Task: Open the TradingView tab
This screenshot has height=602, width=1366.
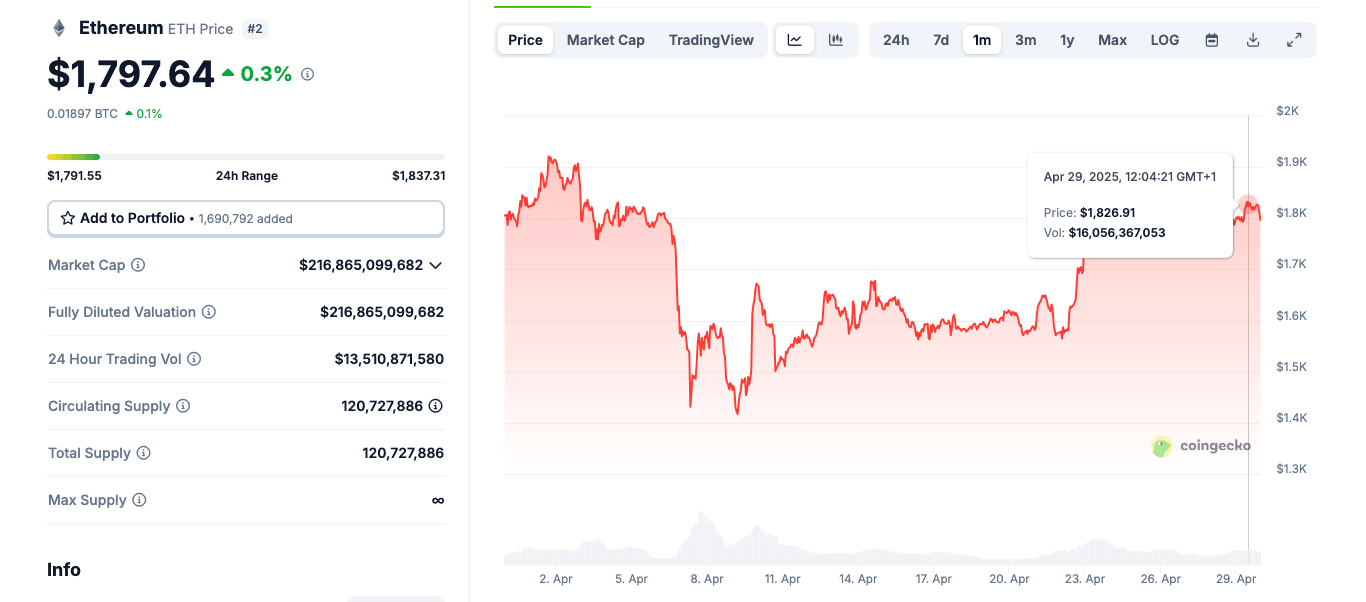Action: coord(711,39)
